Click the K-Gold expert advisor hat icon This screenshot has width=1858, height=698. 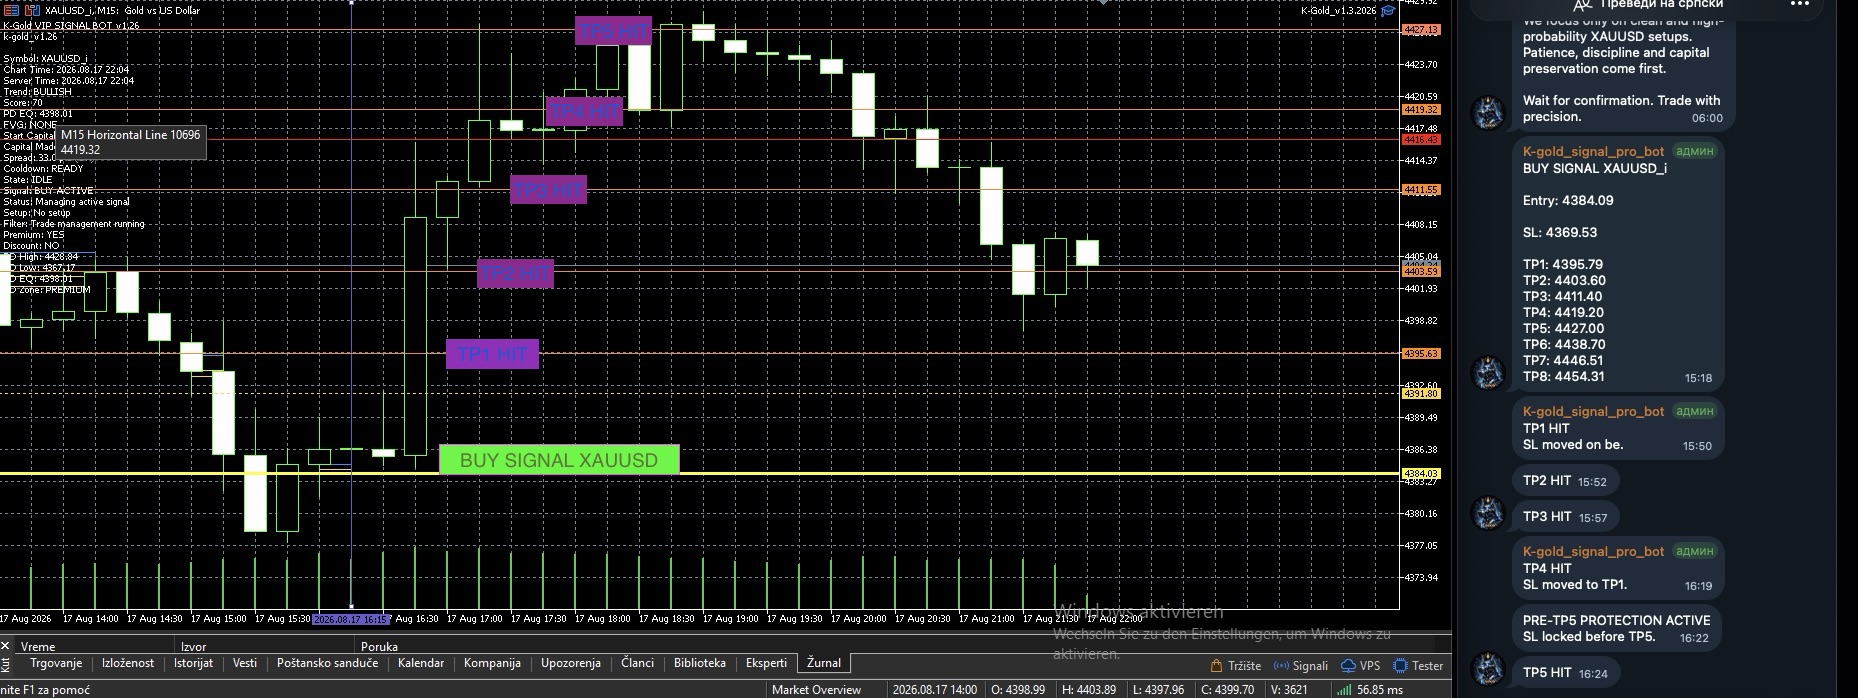[1387, 10]
